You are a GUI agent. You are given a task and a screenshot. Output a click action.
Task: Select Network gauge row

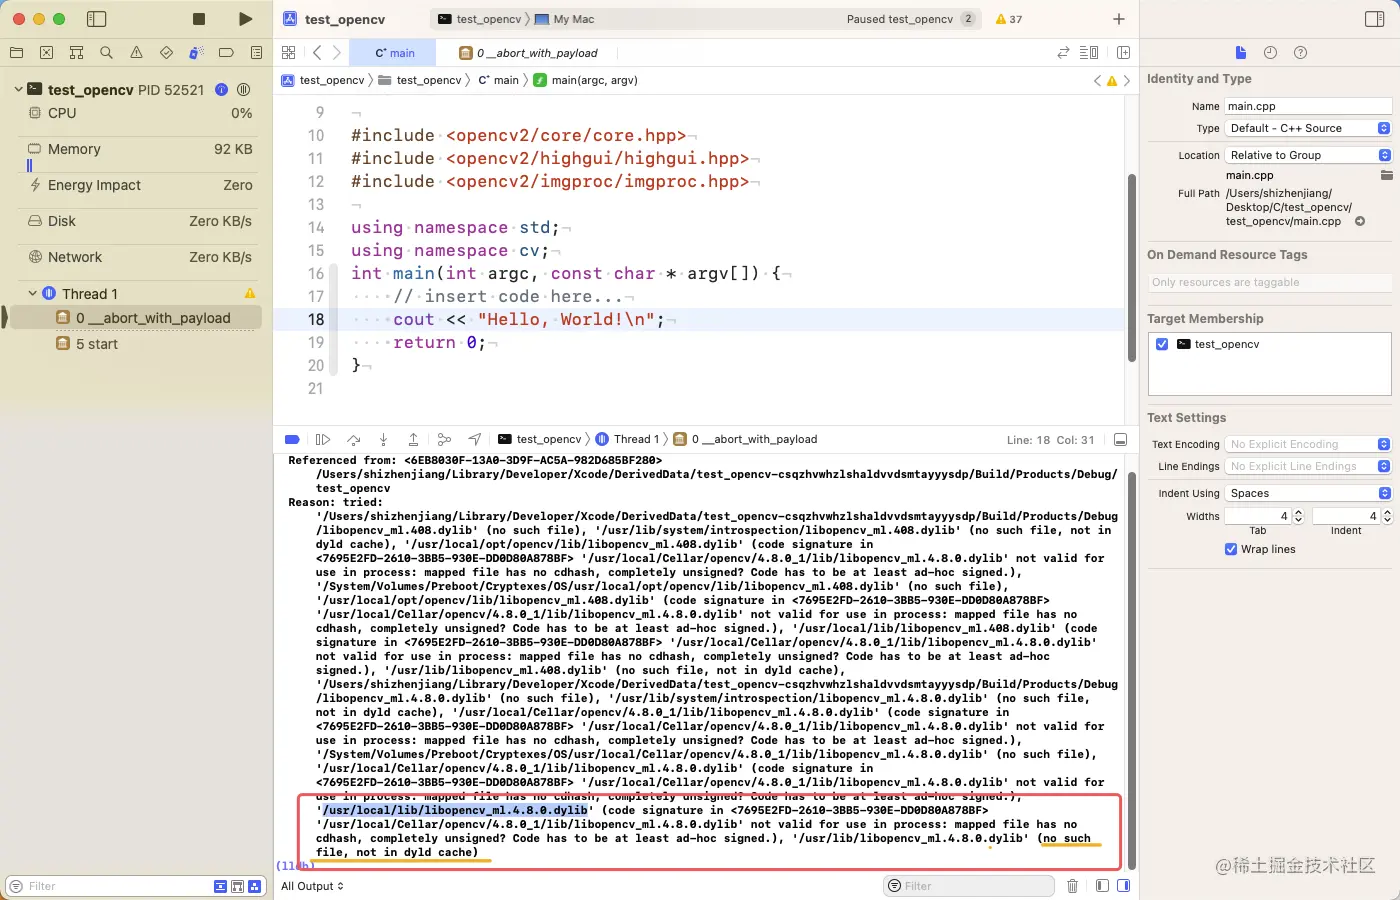point(140,257)
